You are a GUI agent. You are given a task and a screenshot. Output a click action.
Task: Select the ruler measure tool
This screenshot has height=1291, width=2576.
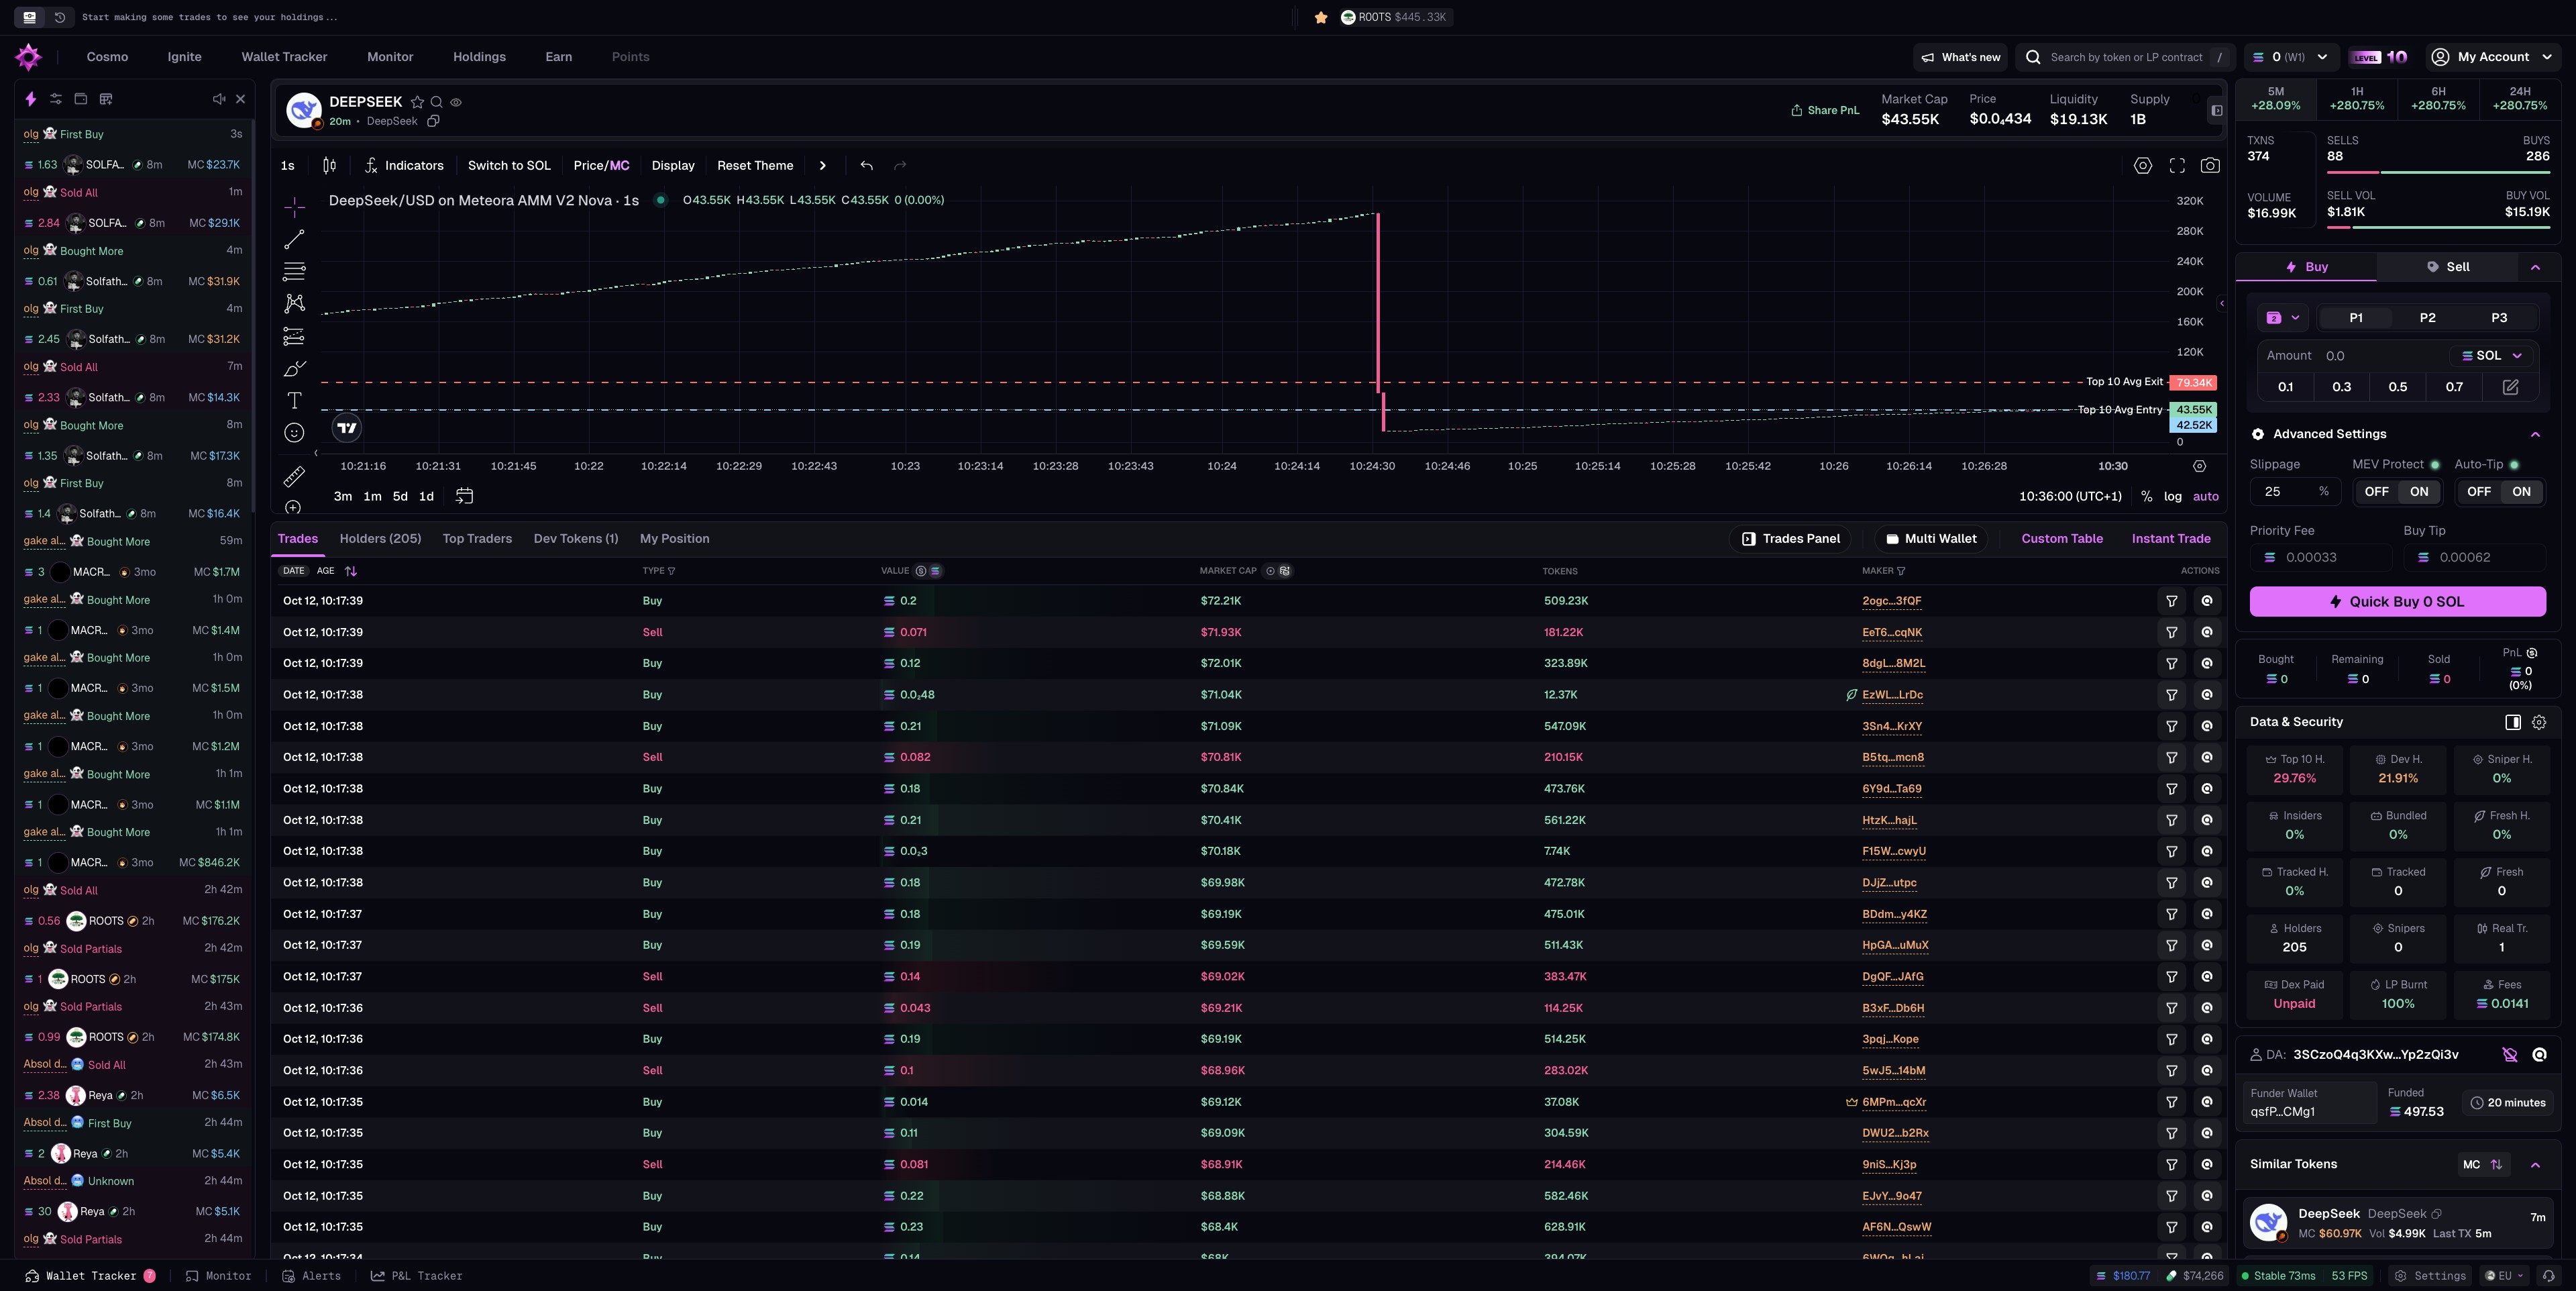pos(294,476)
